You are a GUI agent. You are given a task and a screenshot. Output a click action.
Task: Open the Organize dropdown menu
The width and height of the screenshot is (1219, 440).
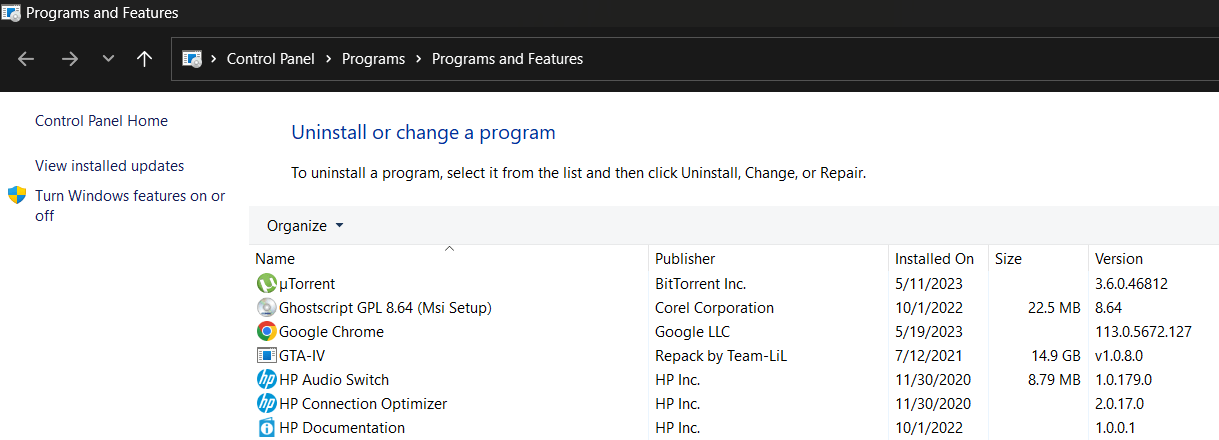click(x=305, y=226)
